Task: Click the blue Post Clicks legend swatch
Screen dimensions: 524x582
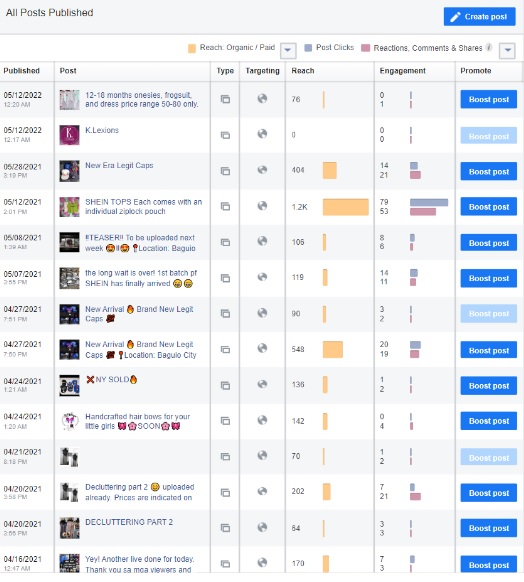Action: click(x=308, y=48)
